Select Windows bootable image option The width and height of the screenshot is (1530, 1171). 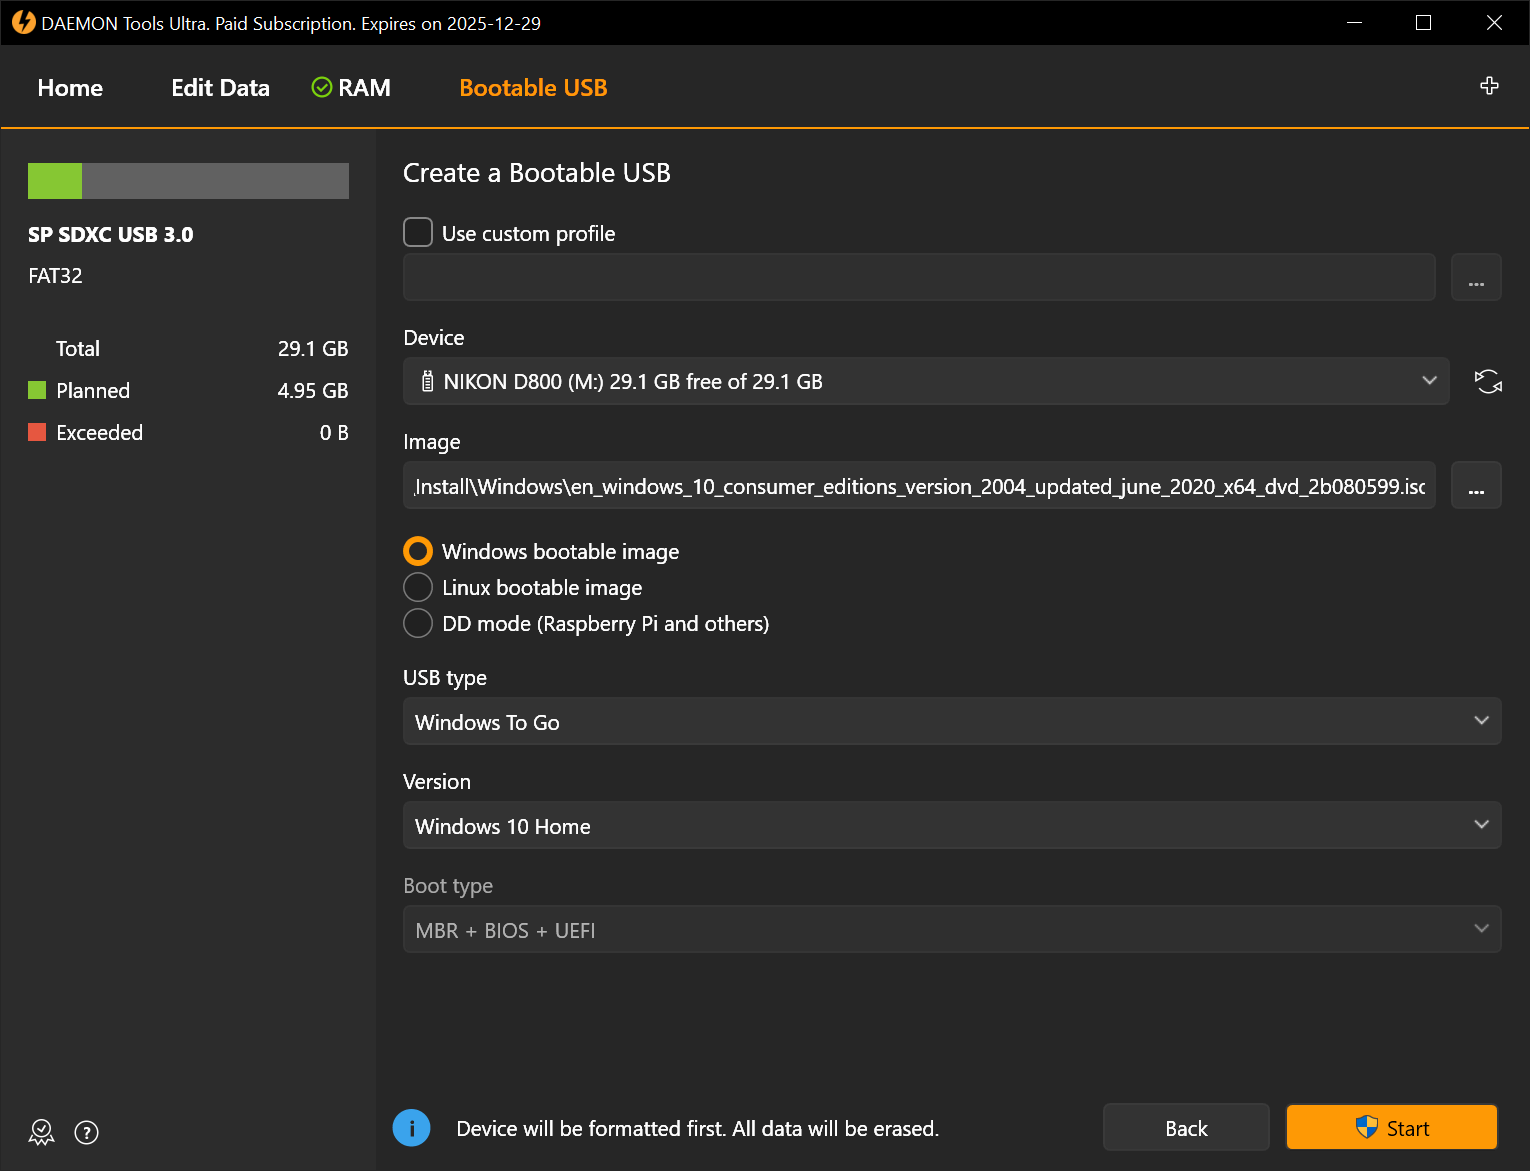tap(418, 551)
